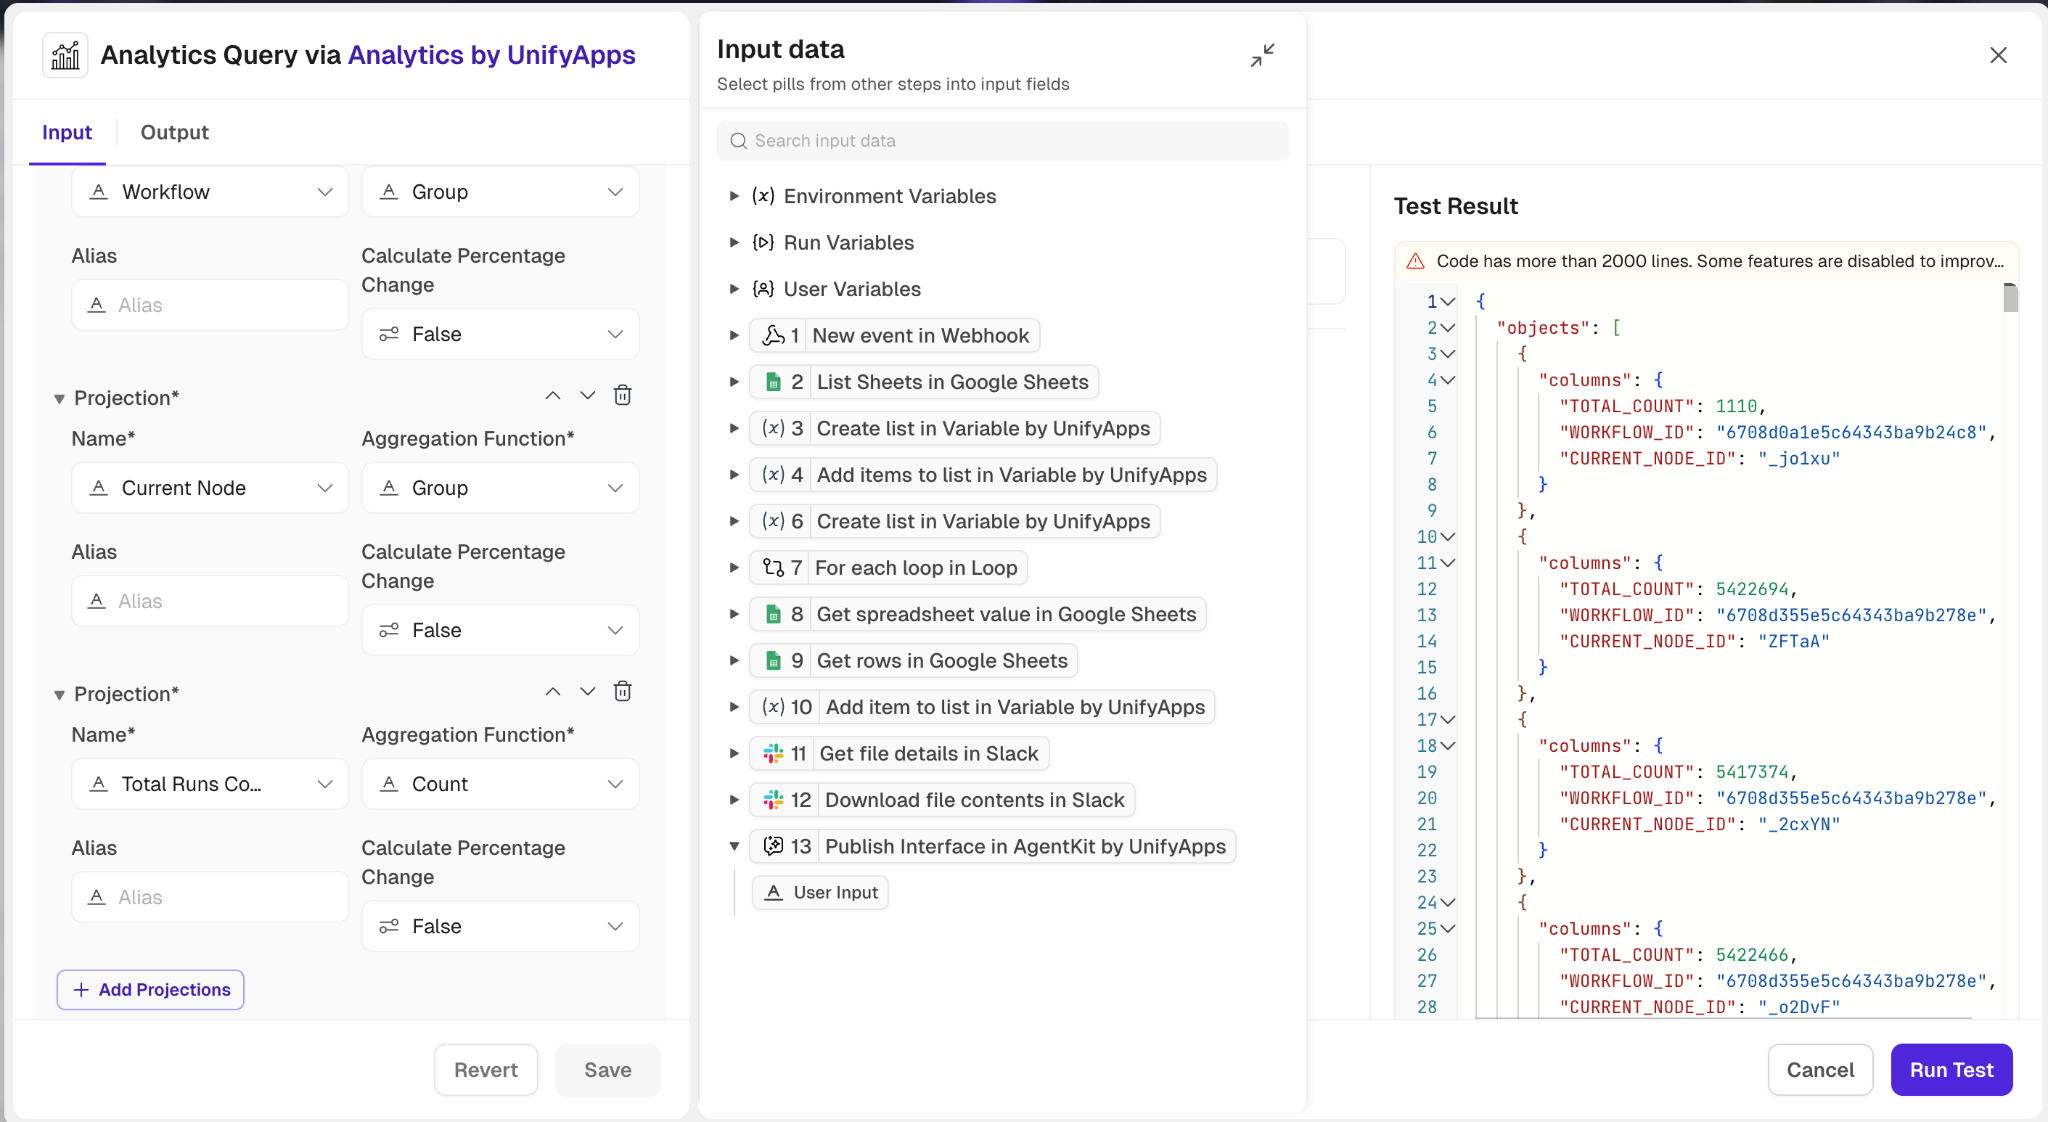Delete the Current Node projection via trash icon

(x=622, y=395)
